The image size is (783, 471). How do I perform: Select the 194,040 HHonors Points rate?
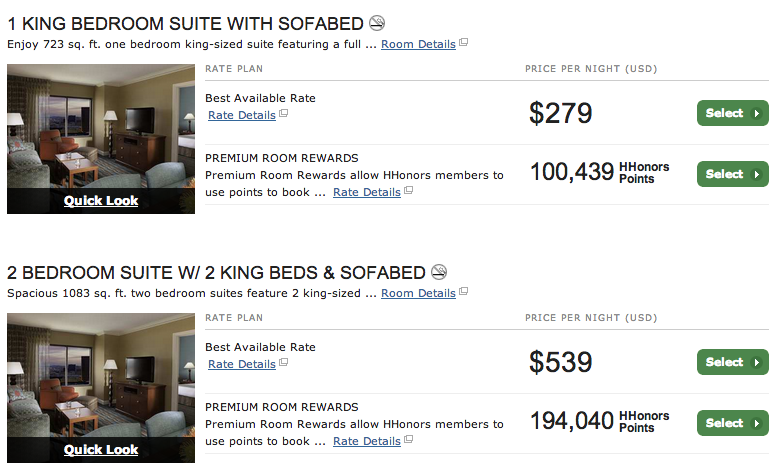pos(732,423)
